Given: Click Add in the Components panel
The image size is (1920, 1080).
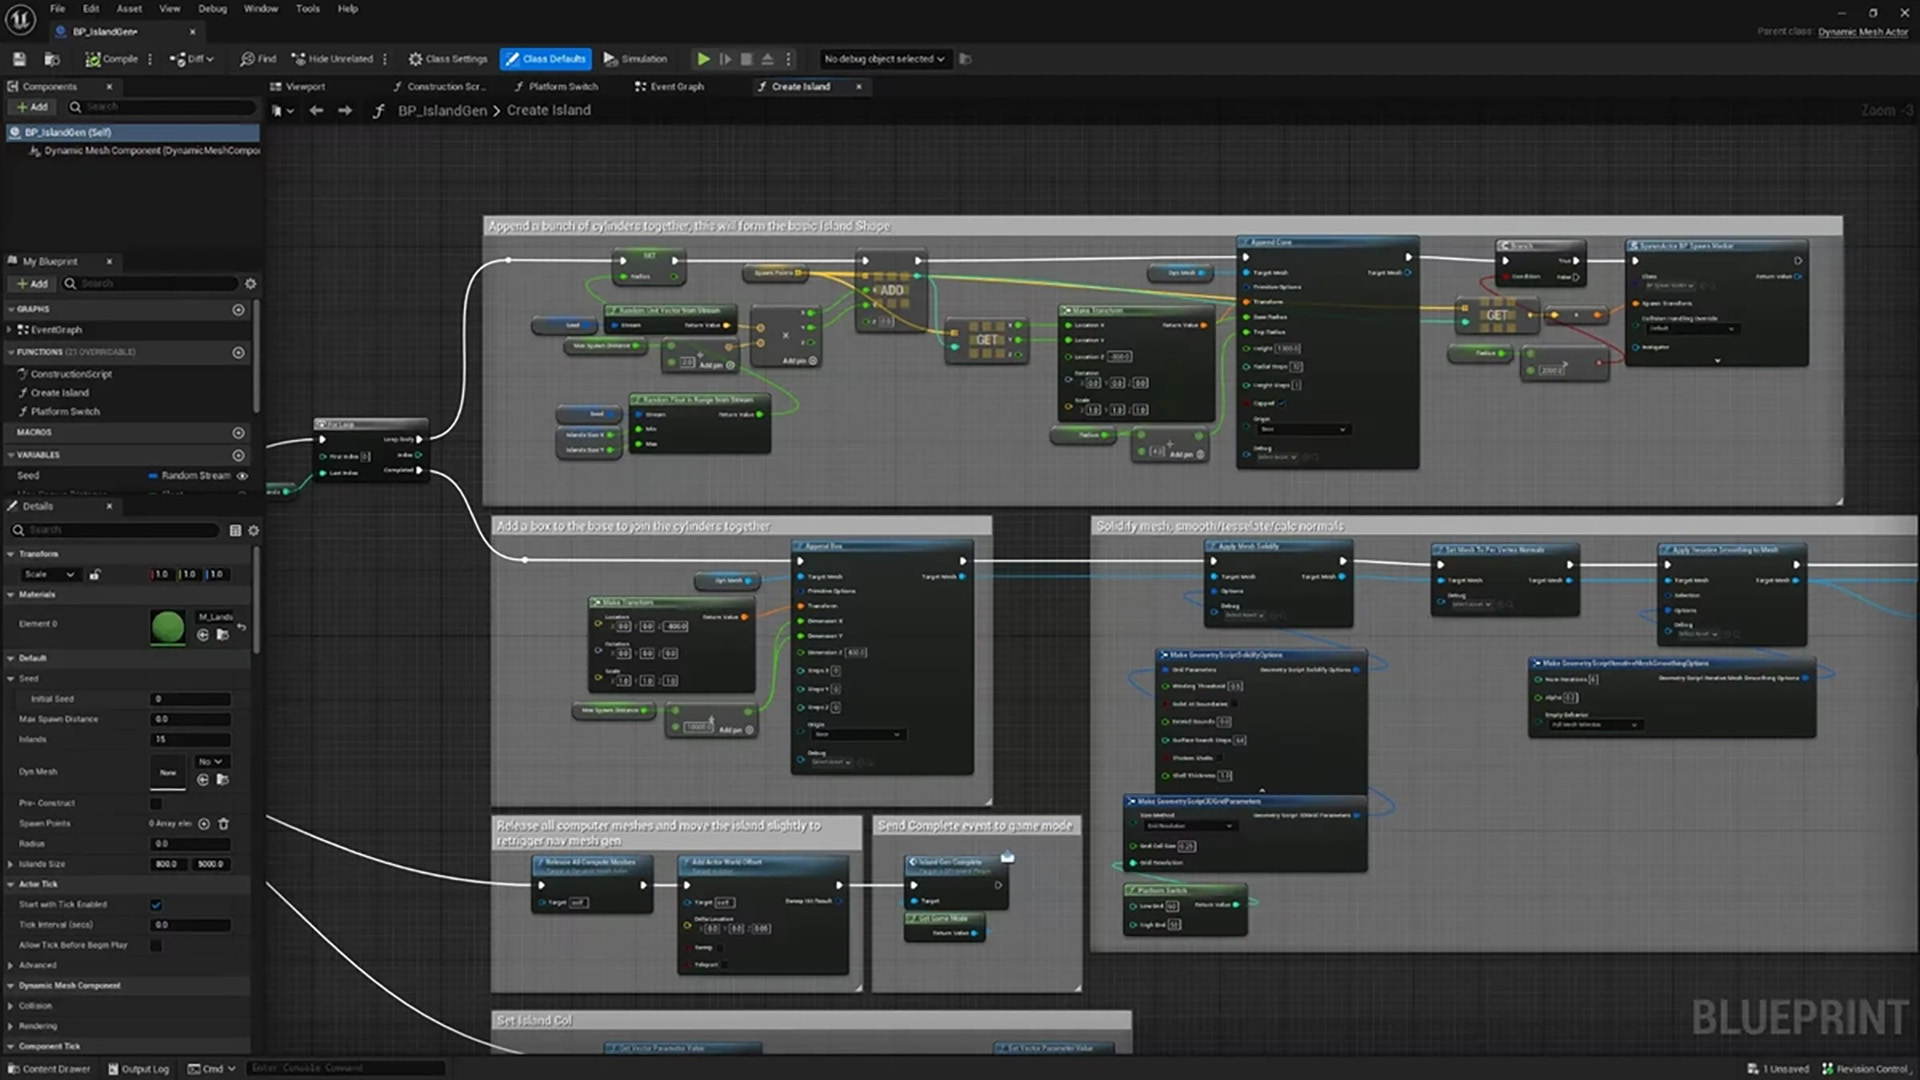Looking at the screenshot, I should click(33, 106).
